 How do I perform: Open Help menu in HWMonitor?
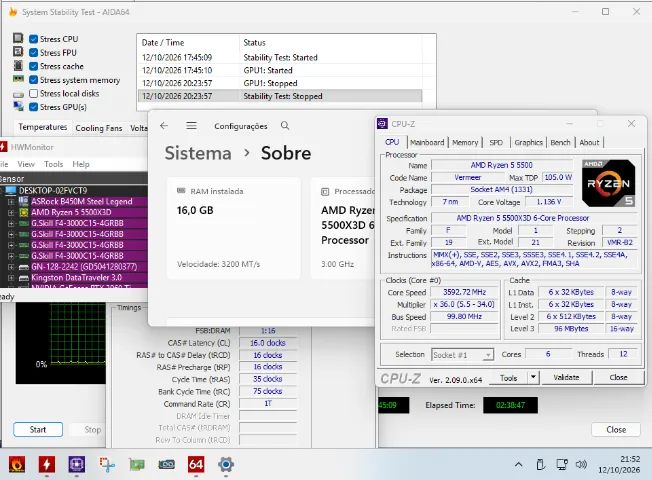pos(81,164)
